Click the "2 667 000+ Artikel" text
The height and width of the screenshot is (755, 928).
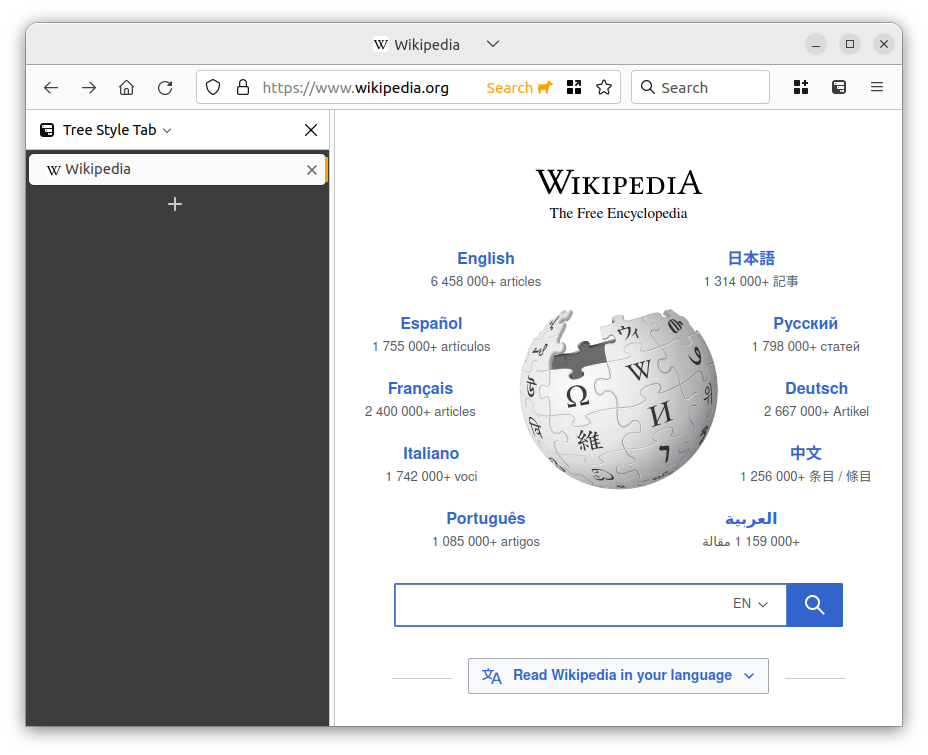click(x=816, y=412)
